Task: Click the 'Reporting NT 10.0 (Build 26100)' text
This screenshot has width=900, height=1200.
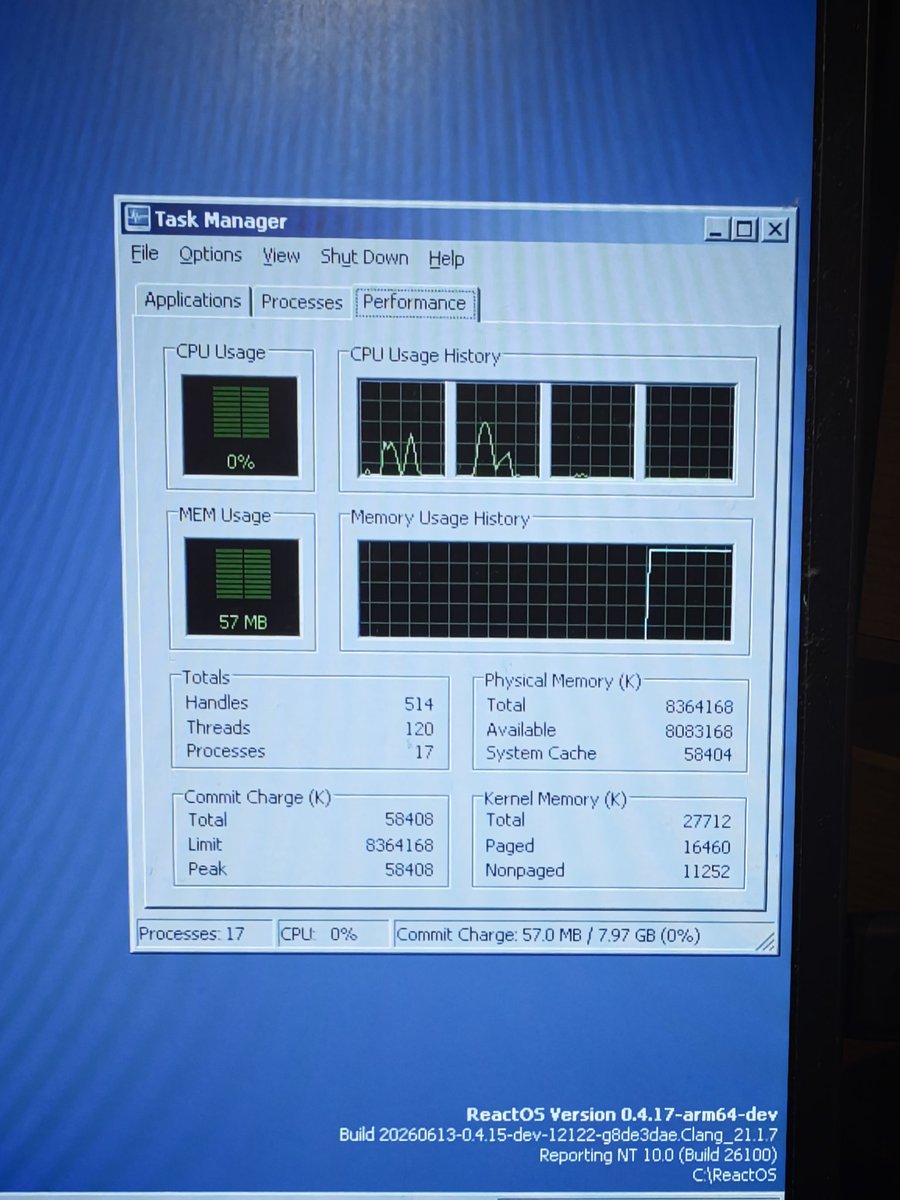Action: tap(658, 1155)
